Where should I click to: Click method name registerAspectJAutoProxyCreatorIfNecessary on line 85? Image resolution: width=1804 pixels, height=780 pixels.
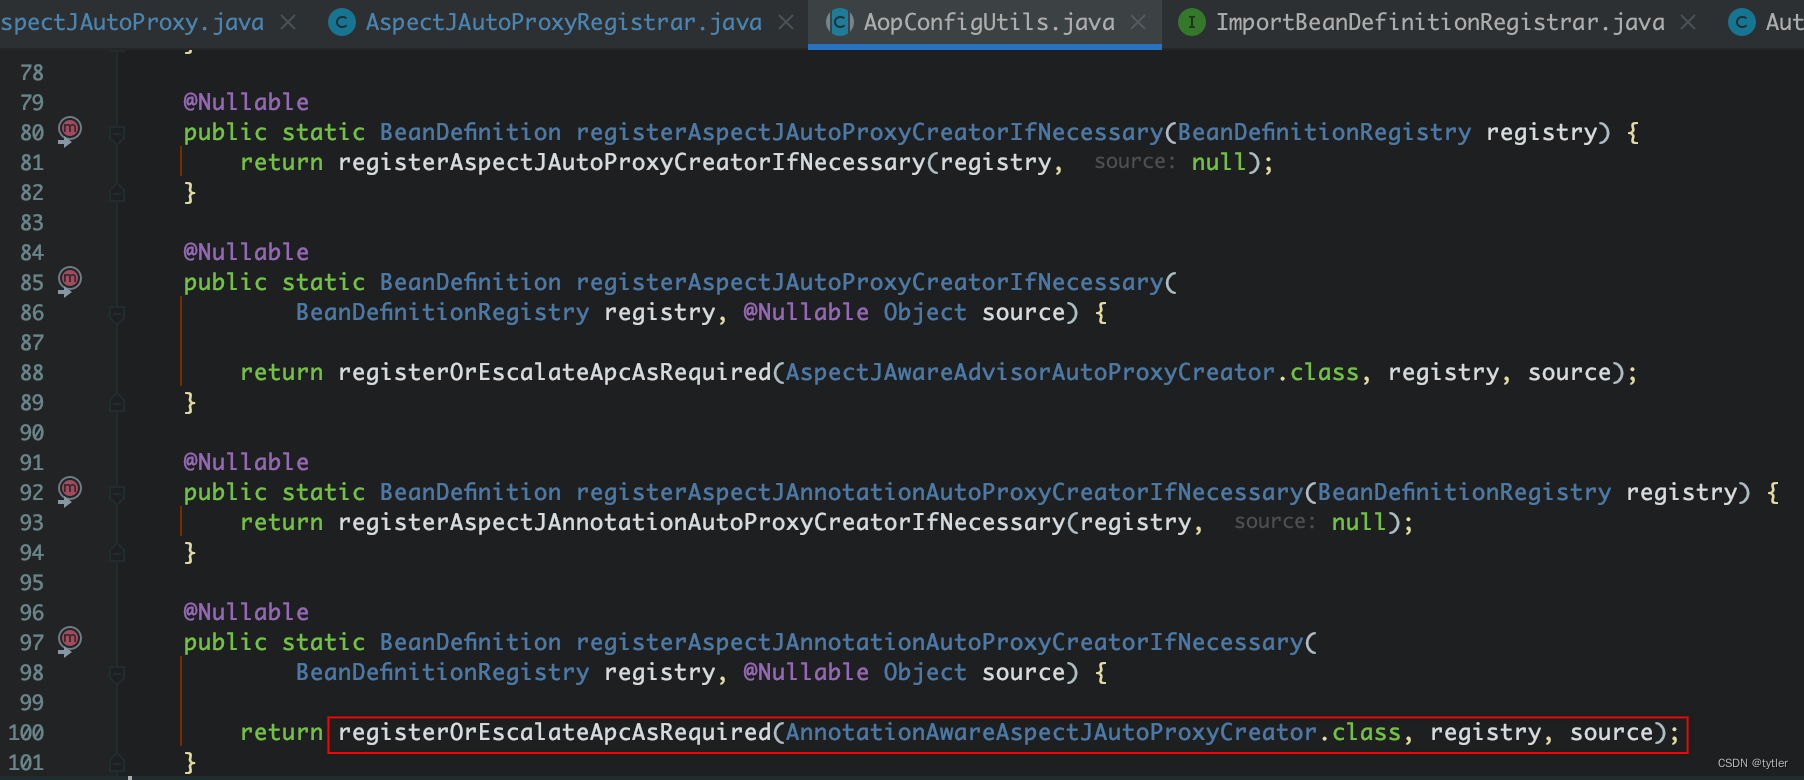pyautogui.click(x=870, y=282)
